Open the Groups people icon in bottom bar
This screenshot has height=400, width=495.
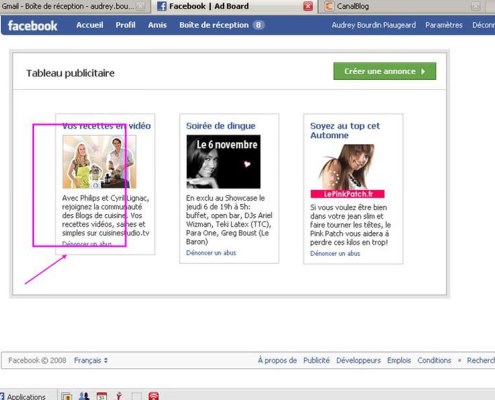[84, 396]
